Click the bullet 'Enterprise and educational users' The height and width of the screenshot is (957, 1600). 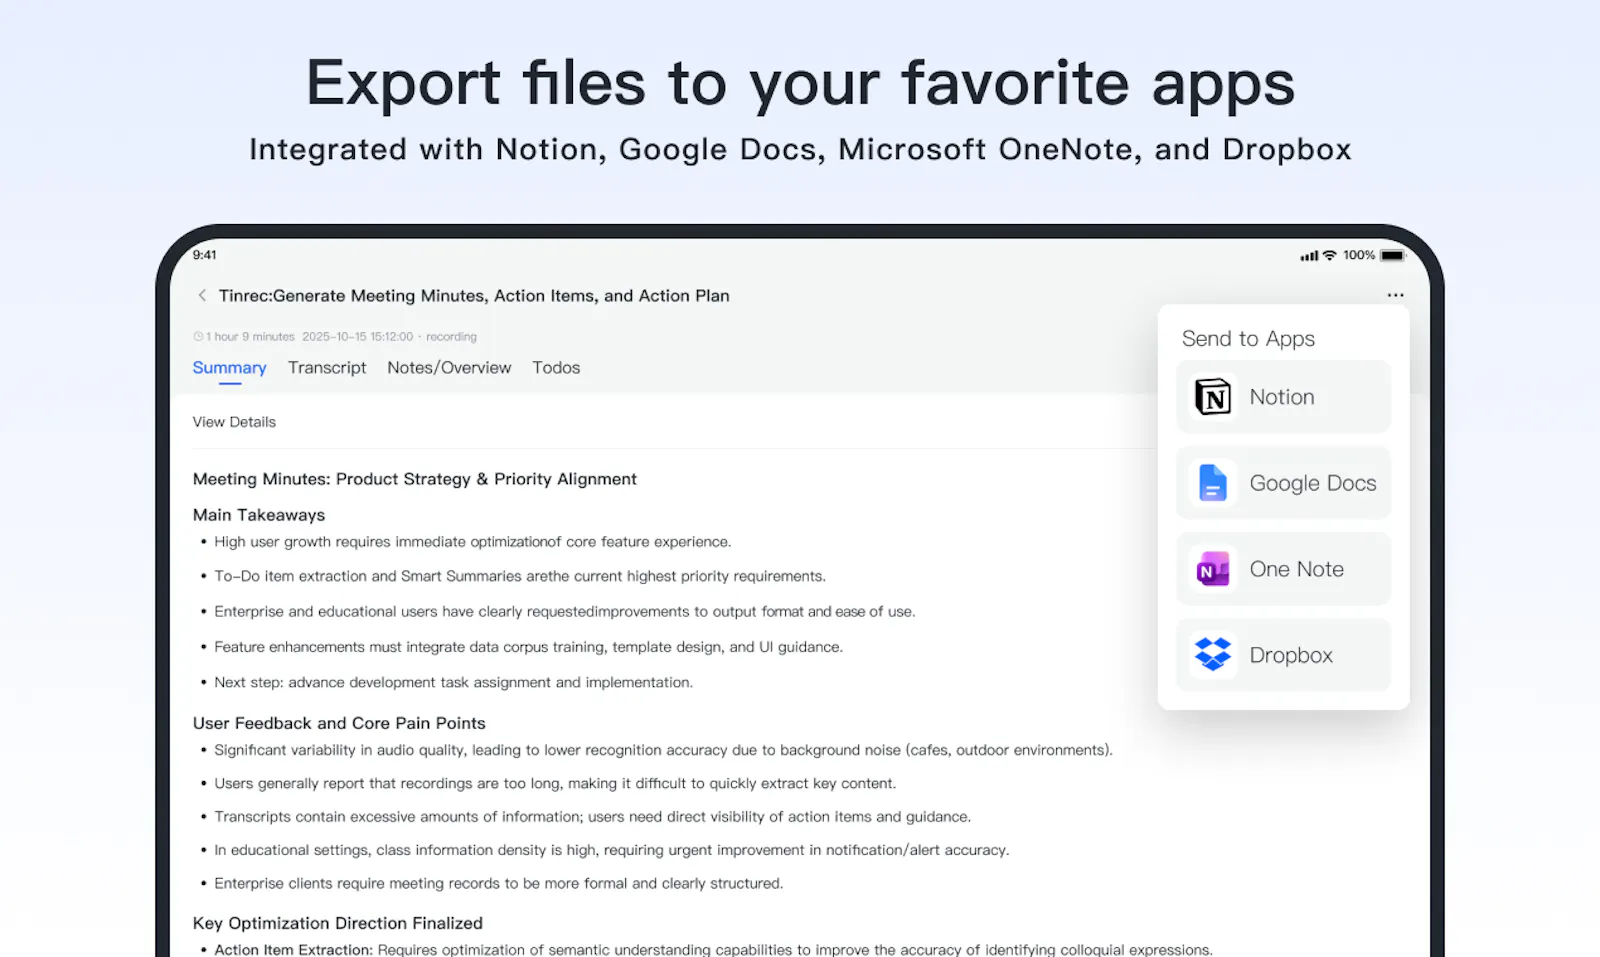click(x=564, y=611)
